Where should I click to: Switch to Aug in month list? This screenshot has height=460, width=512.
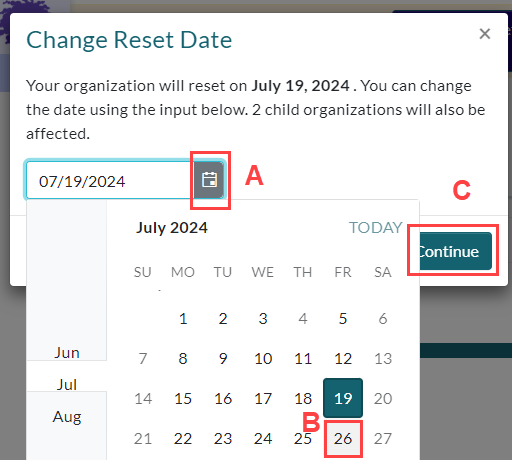(67, 417)
